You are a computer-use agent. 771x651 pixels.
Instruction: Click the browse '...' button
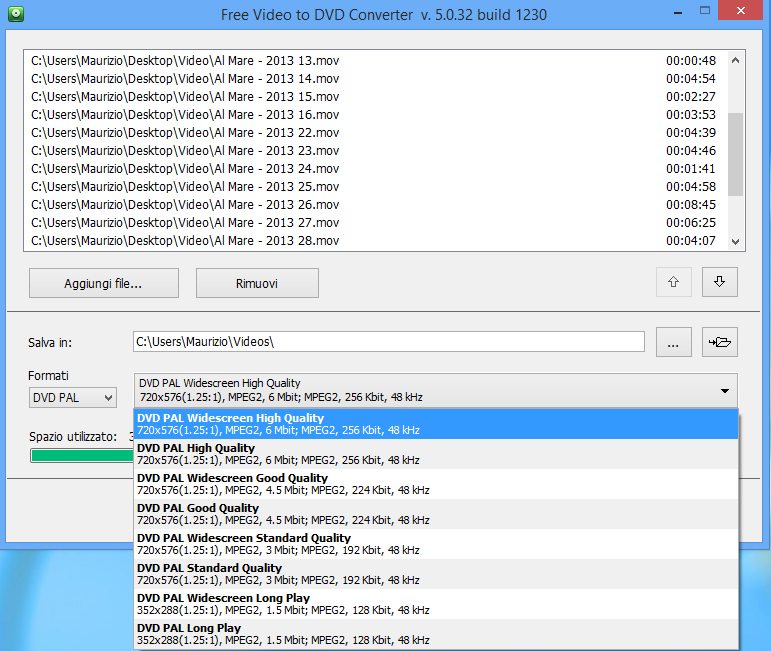[x=673, y=342]
